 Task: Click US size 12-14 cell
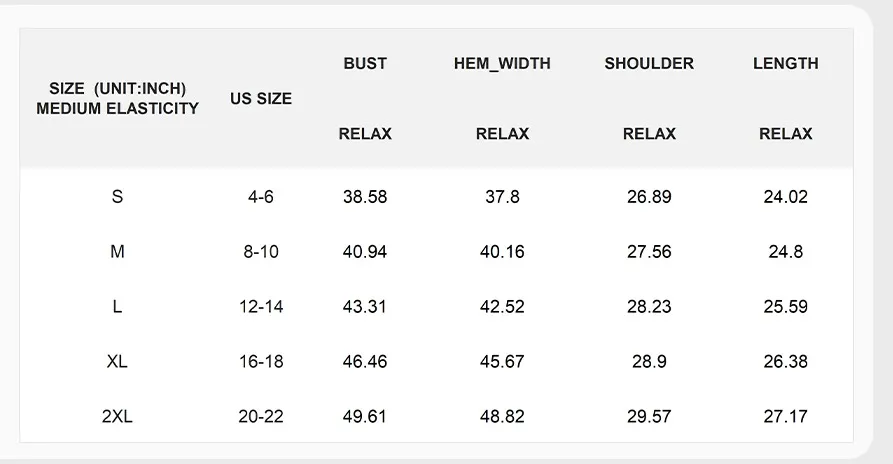click(261, 307)
